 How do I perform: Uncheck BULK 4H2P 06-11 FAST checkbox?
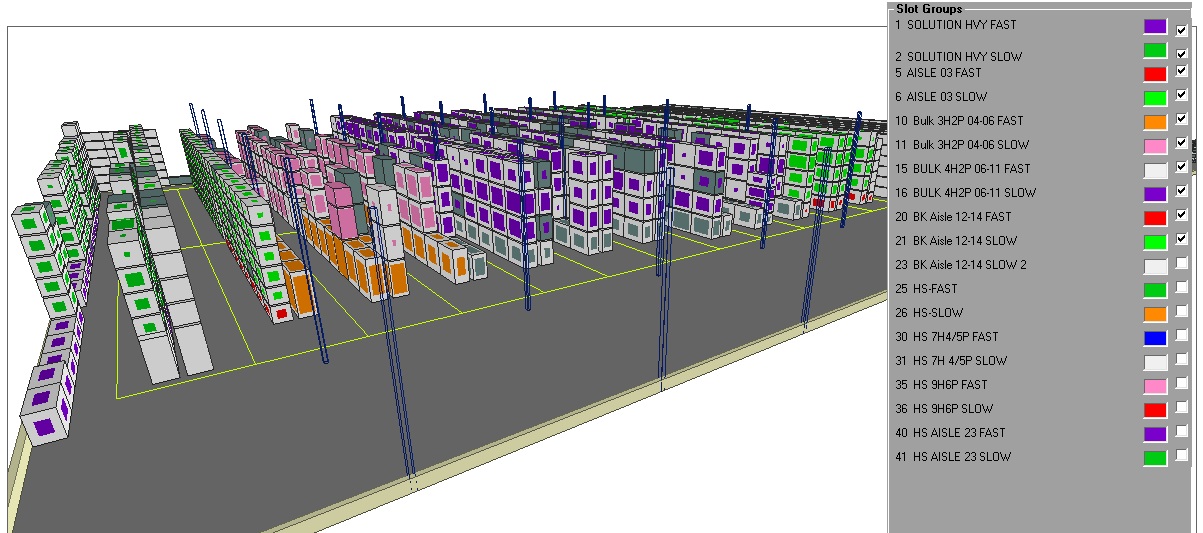(x=1182, y=167)
